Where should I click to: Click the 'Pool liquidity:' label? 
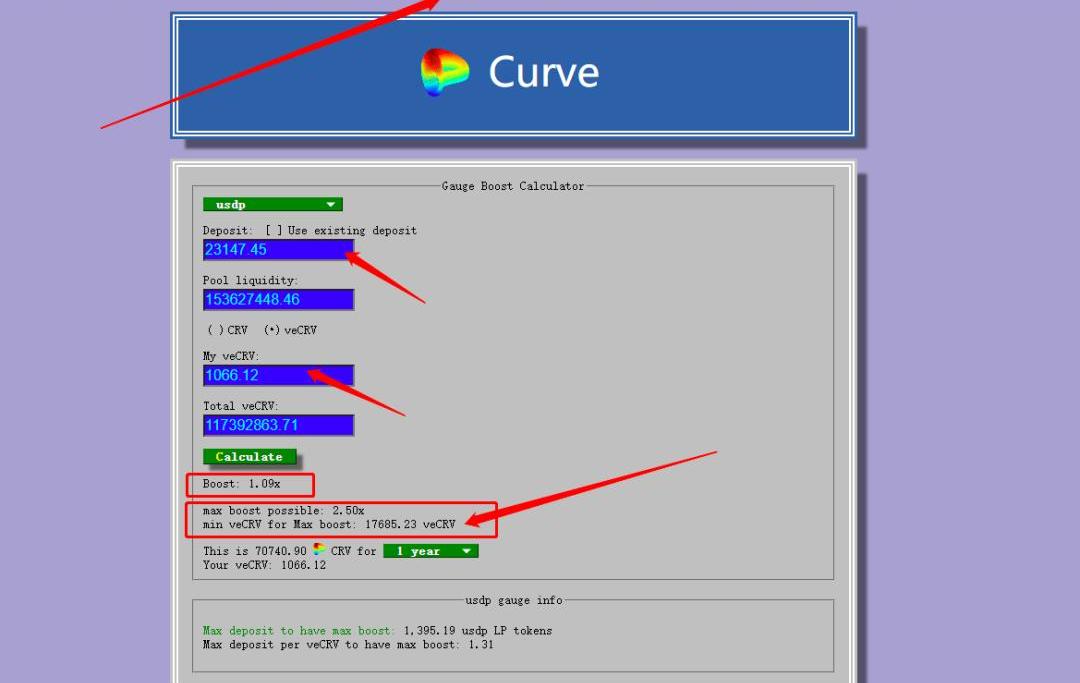coord(251,281)
